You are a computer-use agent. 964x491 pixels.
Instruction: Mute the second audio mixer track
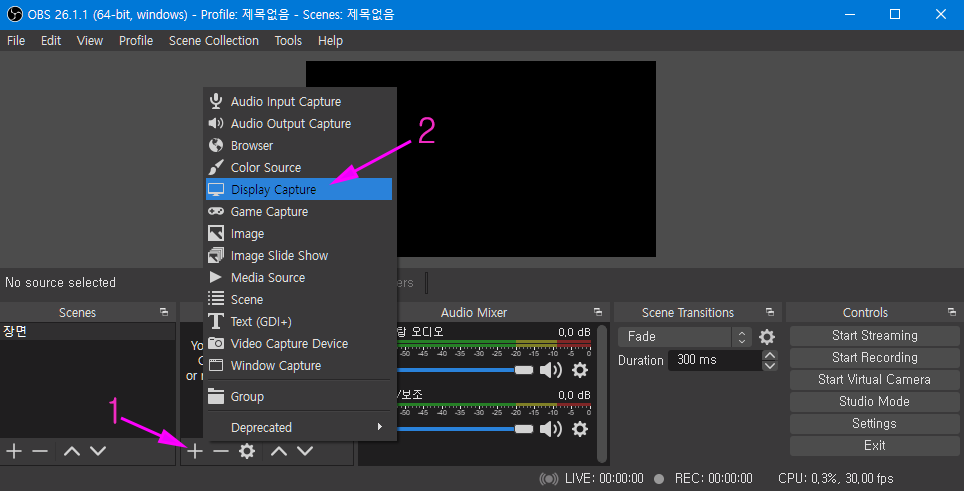551,428
